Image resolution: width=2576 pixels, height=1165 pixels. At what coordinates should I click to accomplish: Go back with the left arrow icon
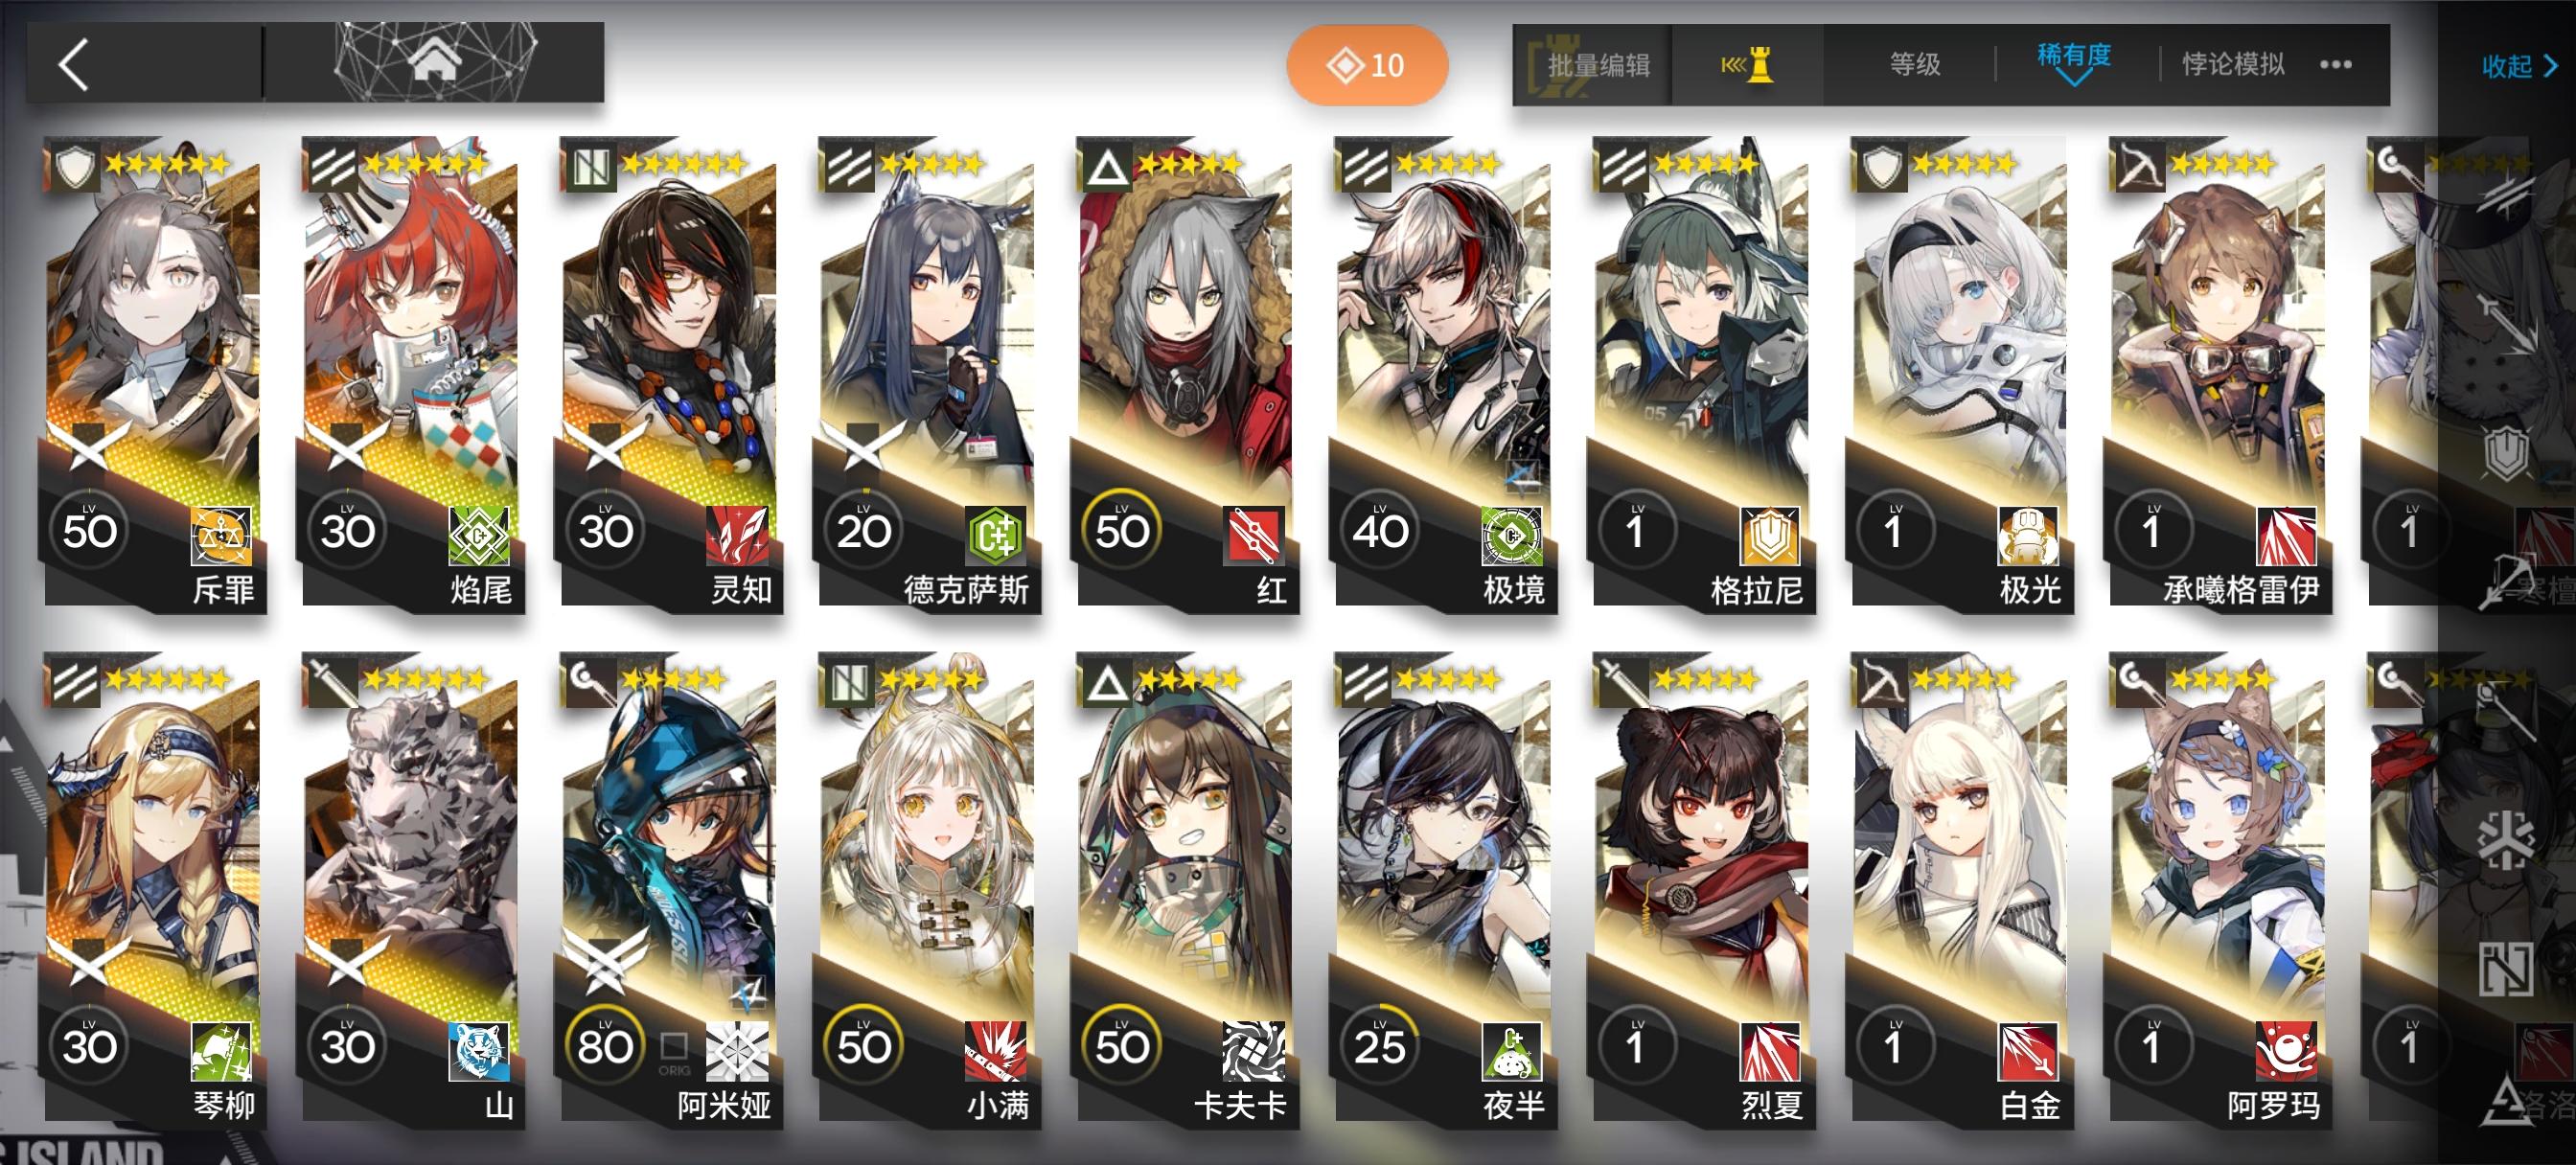pyautogui.click(x=75, y=65)
